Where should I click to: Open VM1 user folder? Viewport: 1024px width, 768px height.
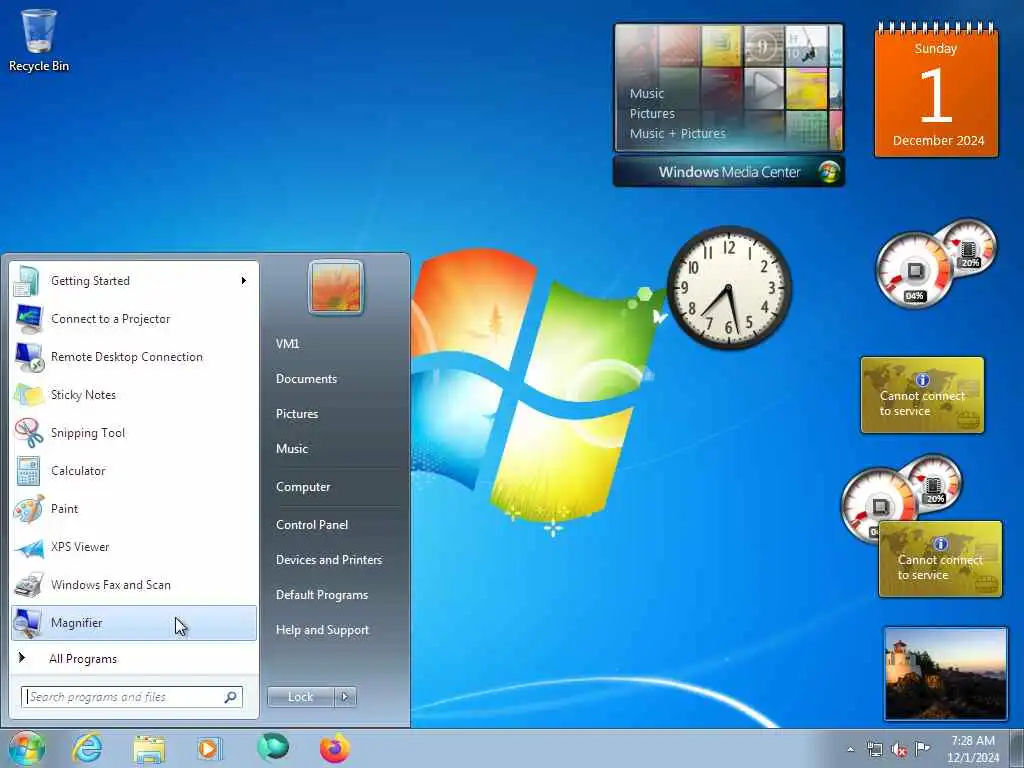click(x=287, y=344)
